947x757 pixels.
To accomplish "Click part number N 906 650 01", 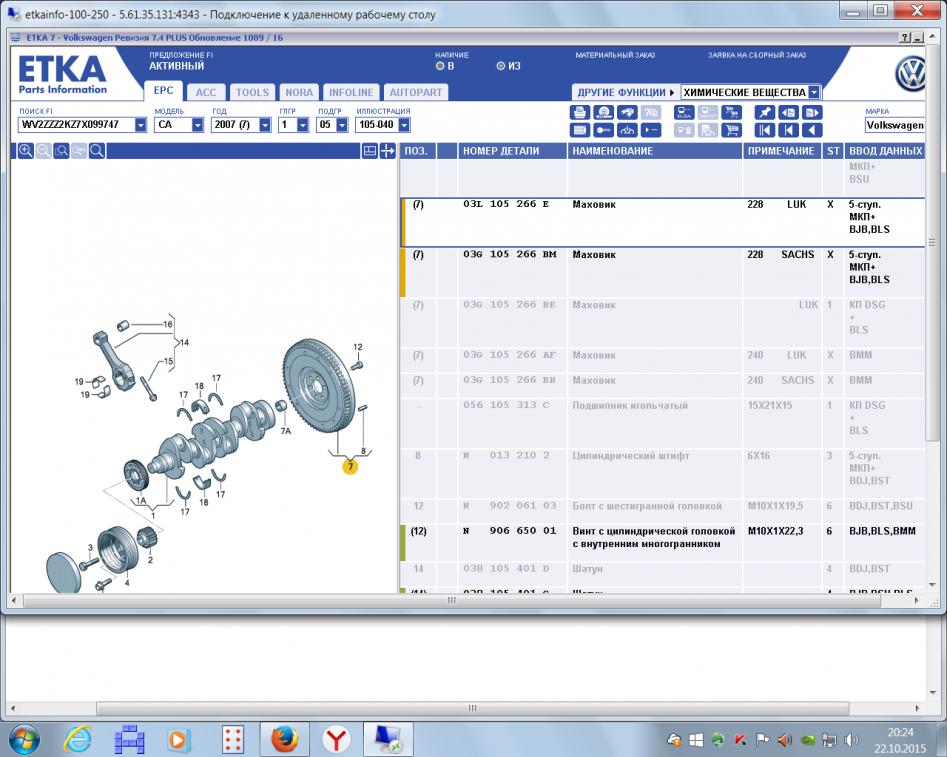I will tap(510, 531).
